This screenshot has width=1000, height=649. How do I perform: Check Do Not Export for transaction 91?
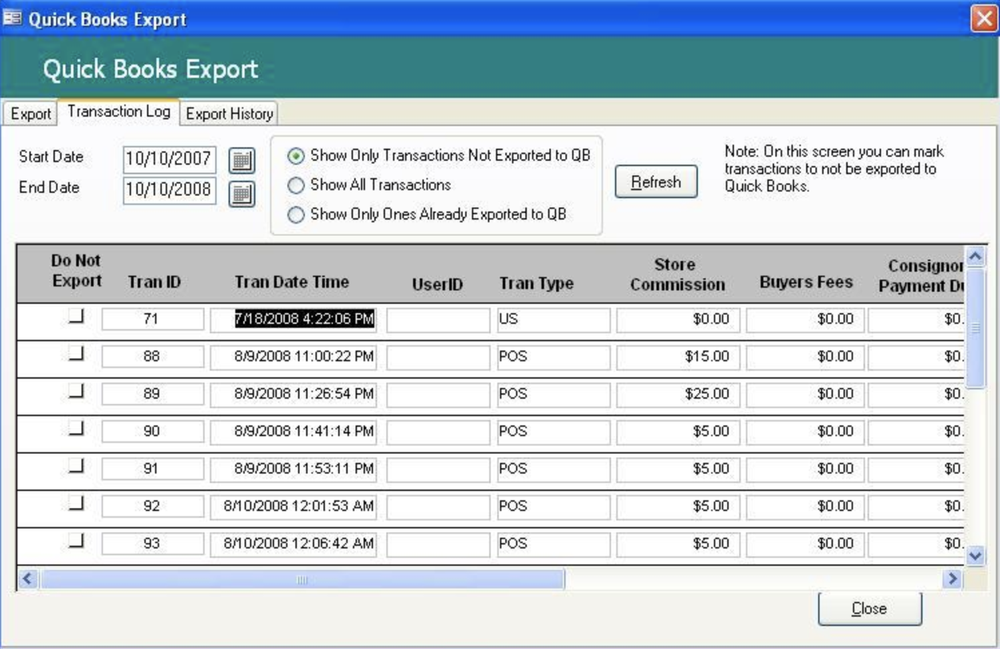point(77,466)
